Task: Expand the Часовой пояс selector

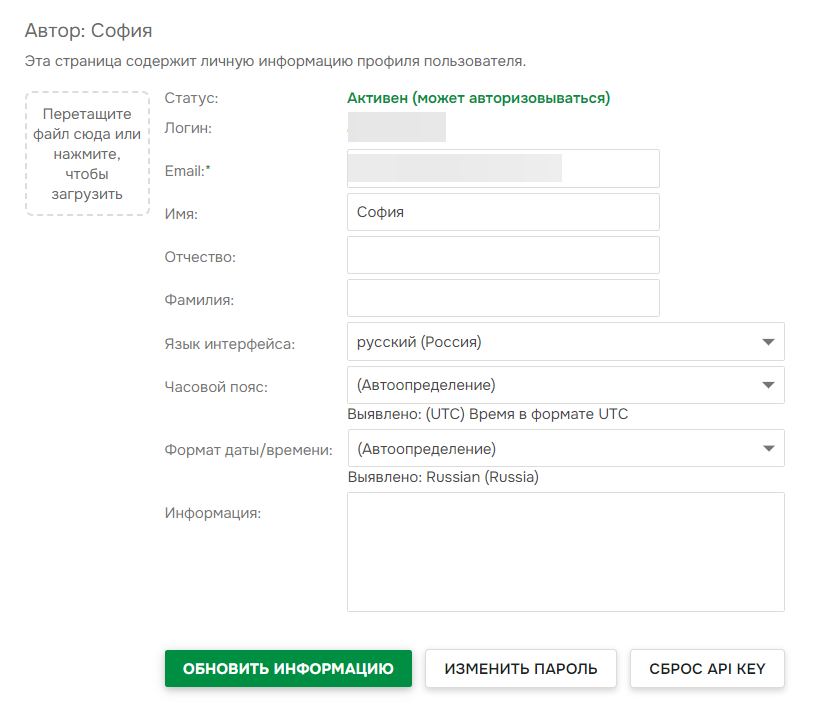Action: [x=565, y=385]
